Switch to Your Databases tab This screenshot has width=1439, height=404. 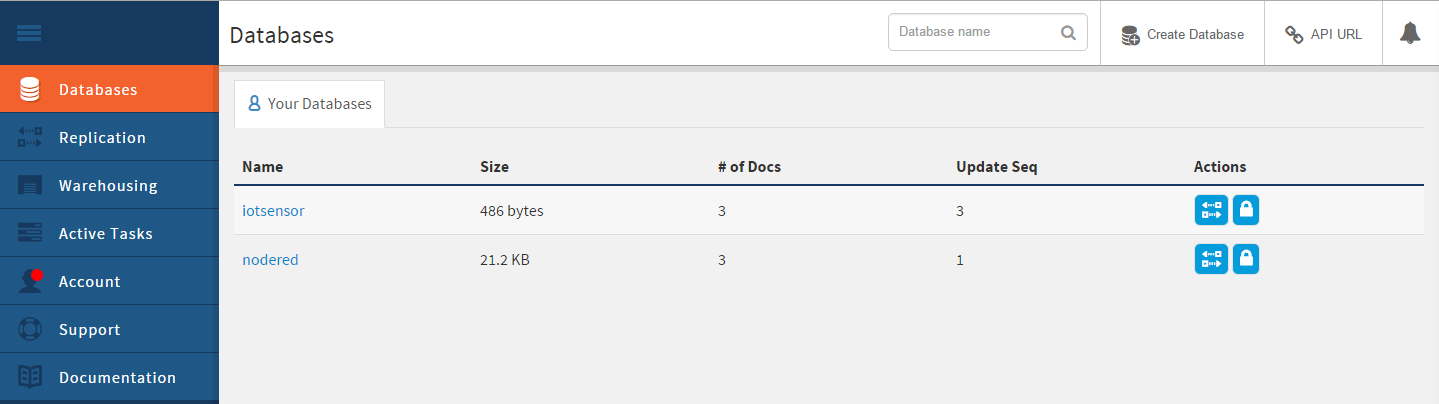click(x=310, y=104)
